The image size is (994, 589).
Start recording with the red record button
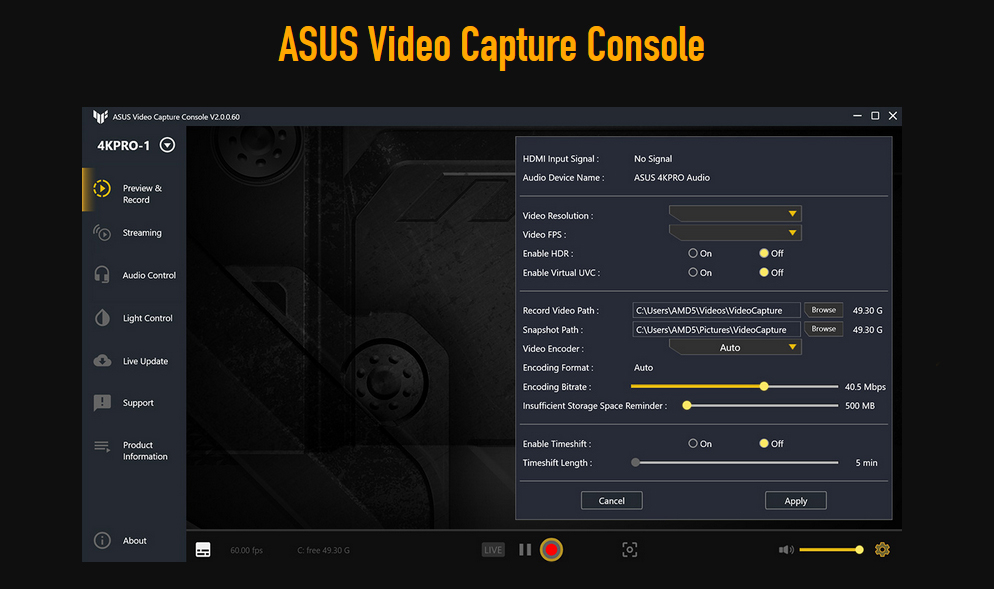click(552, 550)
